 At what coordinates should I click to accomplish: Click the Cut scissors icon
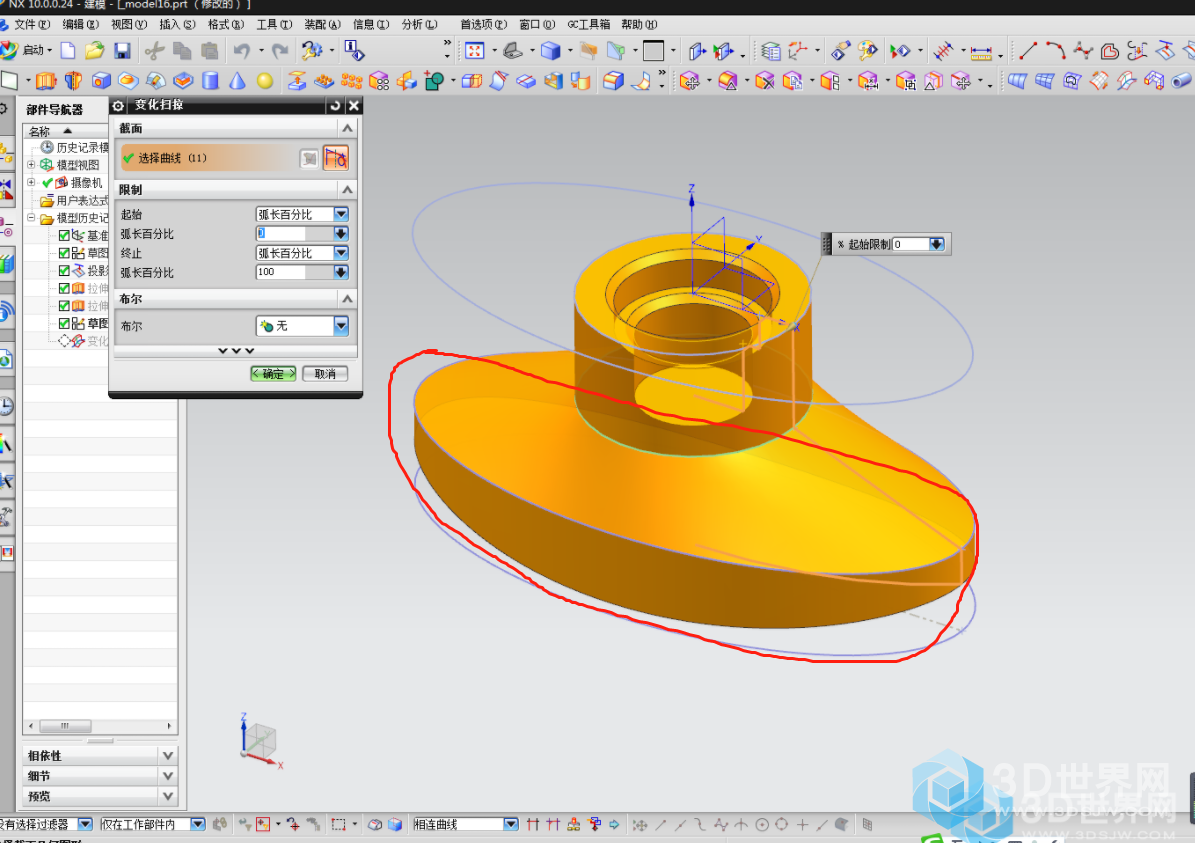click(154, 51)
